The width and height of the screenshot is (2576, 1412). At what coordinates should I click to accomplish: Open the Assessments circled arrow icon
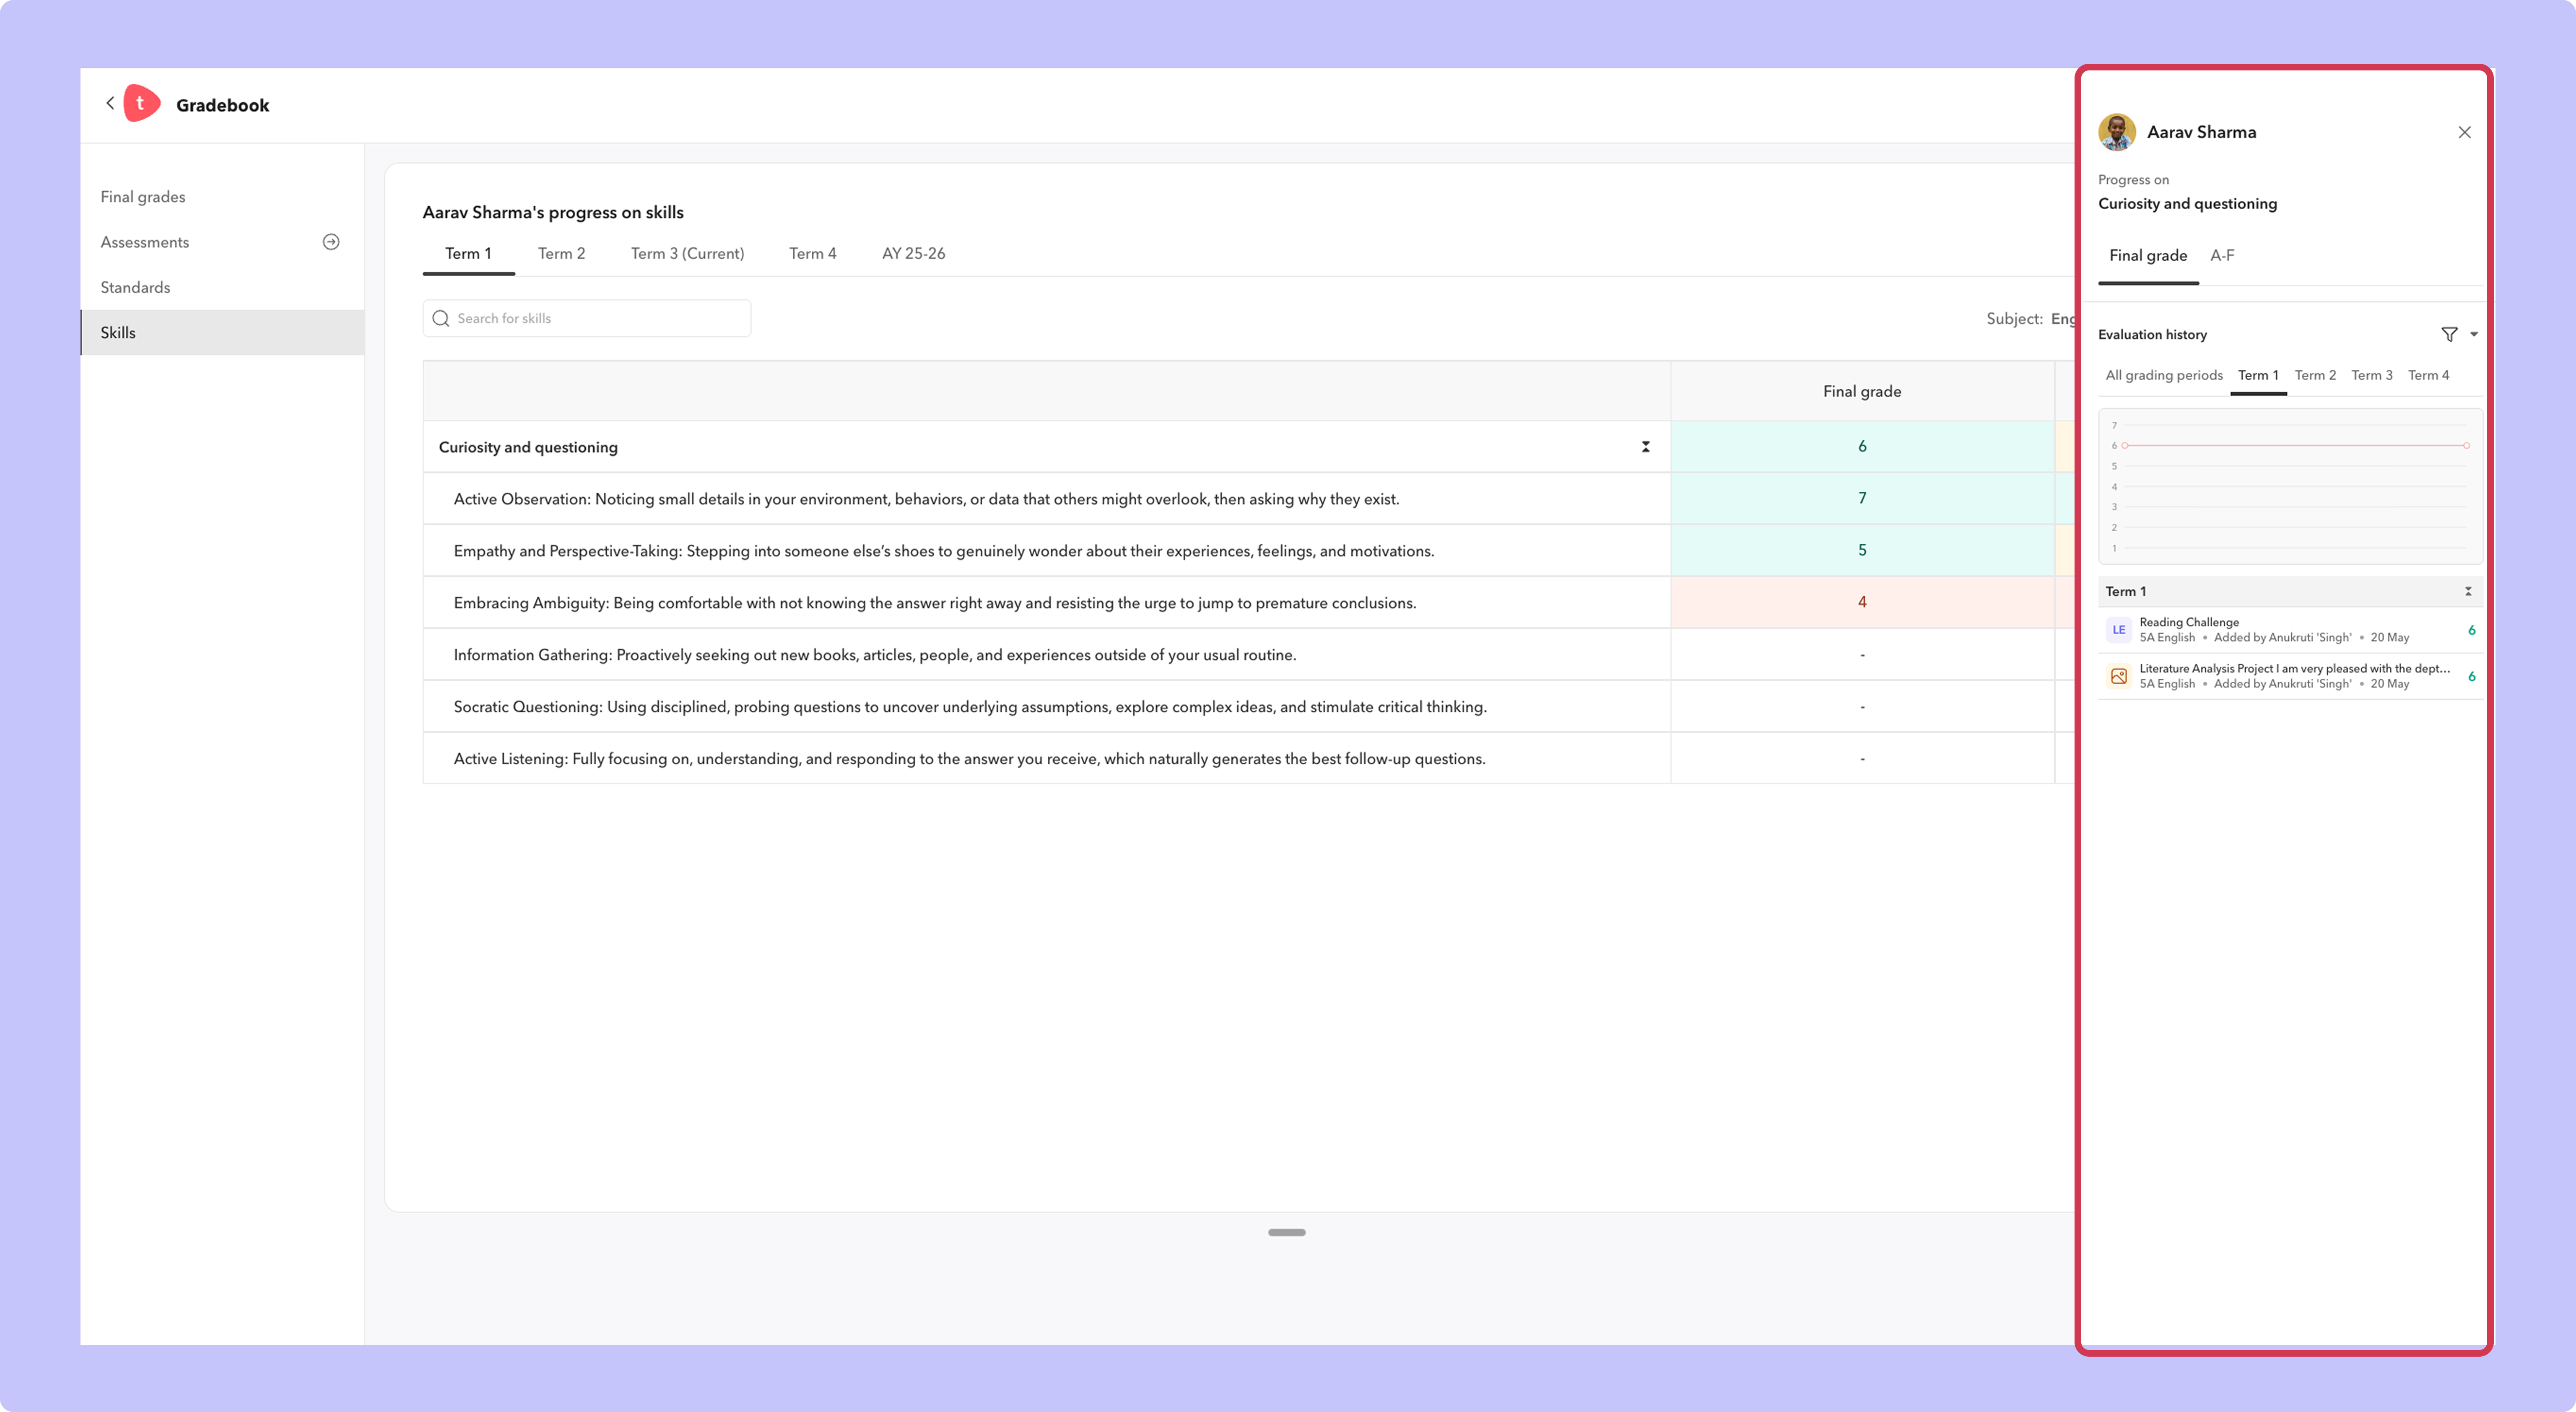(331, 242)
